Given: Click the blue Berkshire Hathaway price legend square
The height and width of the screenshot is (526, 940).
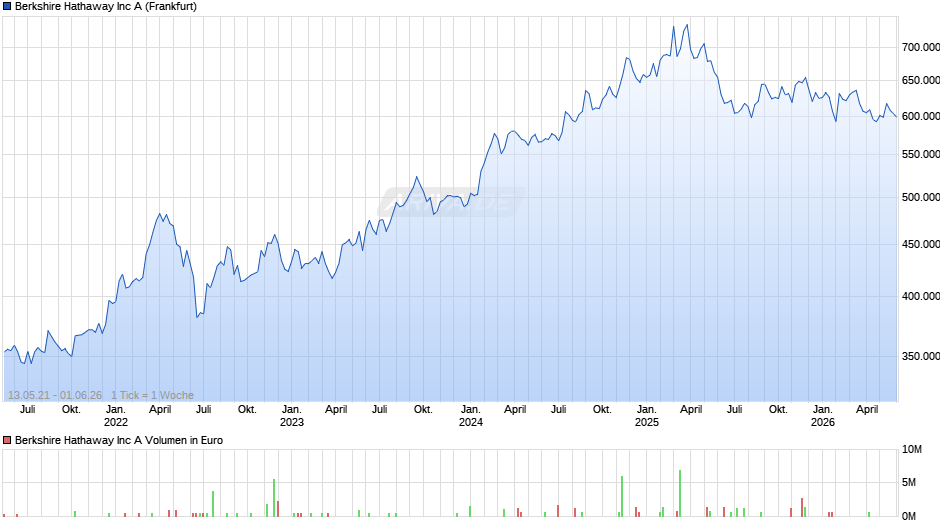Looking at the screenshot, I should pyautogui.click(x=7, y=7).
